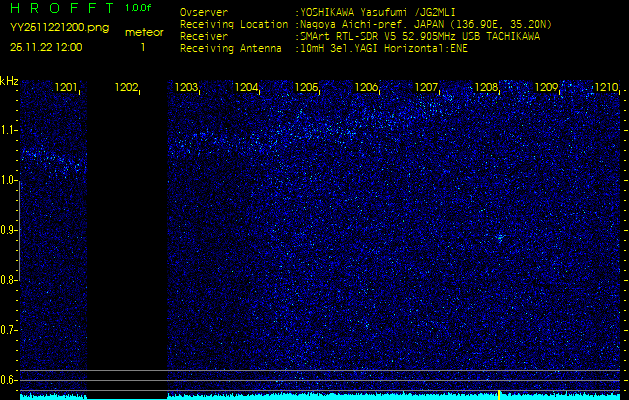Image resolution: width=629 pixels, height=400 pixels.
Task: Select the 1203 time marker
Action: point(186,88)
